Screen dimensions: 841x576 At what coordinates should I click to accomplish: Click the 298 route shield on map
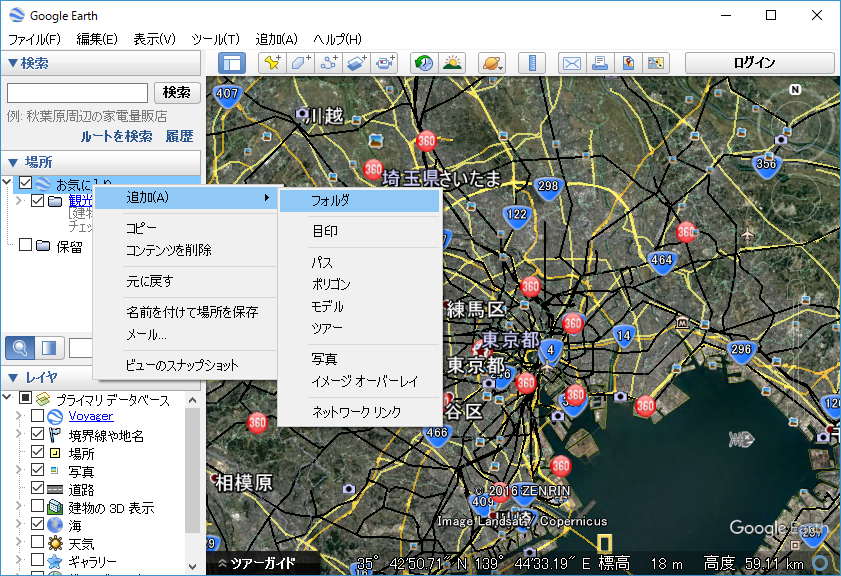(548, 187)
